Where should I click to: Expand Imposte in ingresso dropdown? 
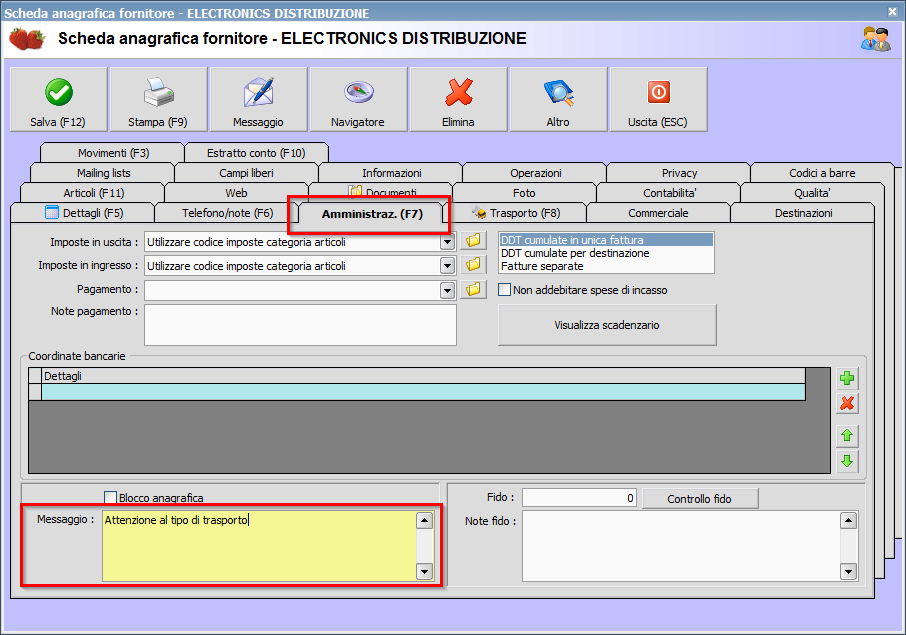tap(447, 266)
